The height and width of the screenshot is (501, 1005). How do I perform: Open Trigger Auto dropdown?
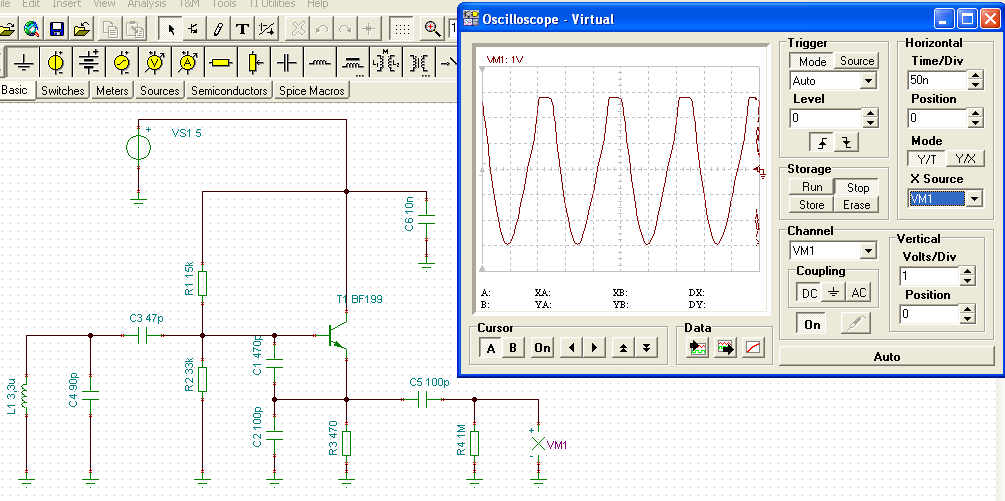(868, 81)
